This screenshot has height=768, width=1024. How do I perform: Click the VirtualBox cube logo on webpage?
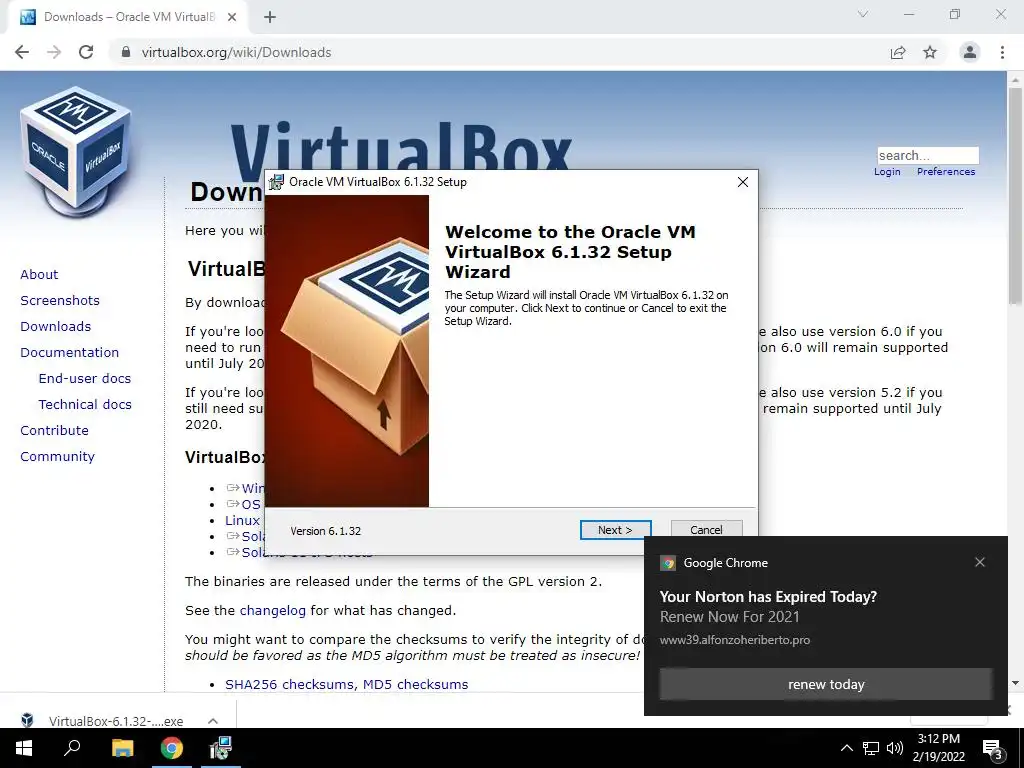pyautogui.click(x=76, y=152)
